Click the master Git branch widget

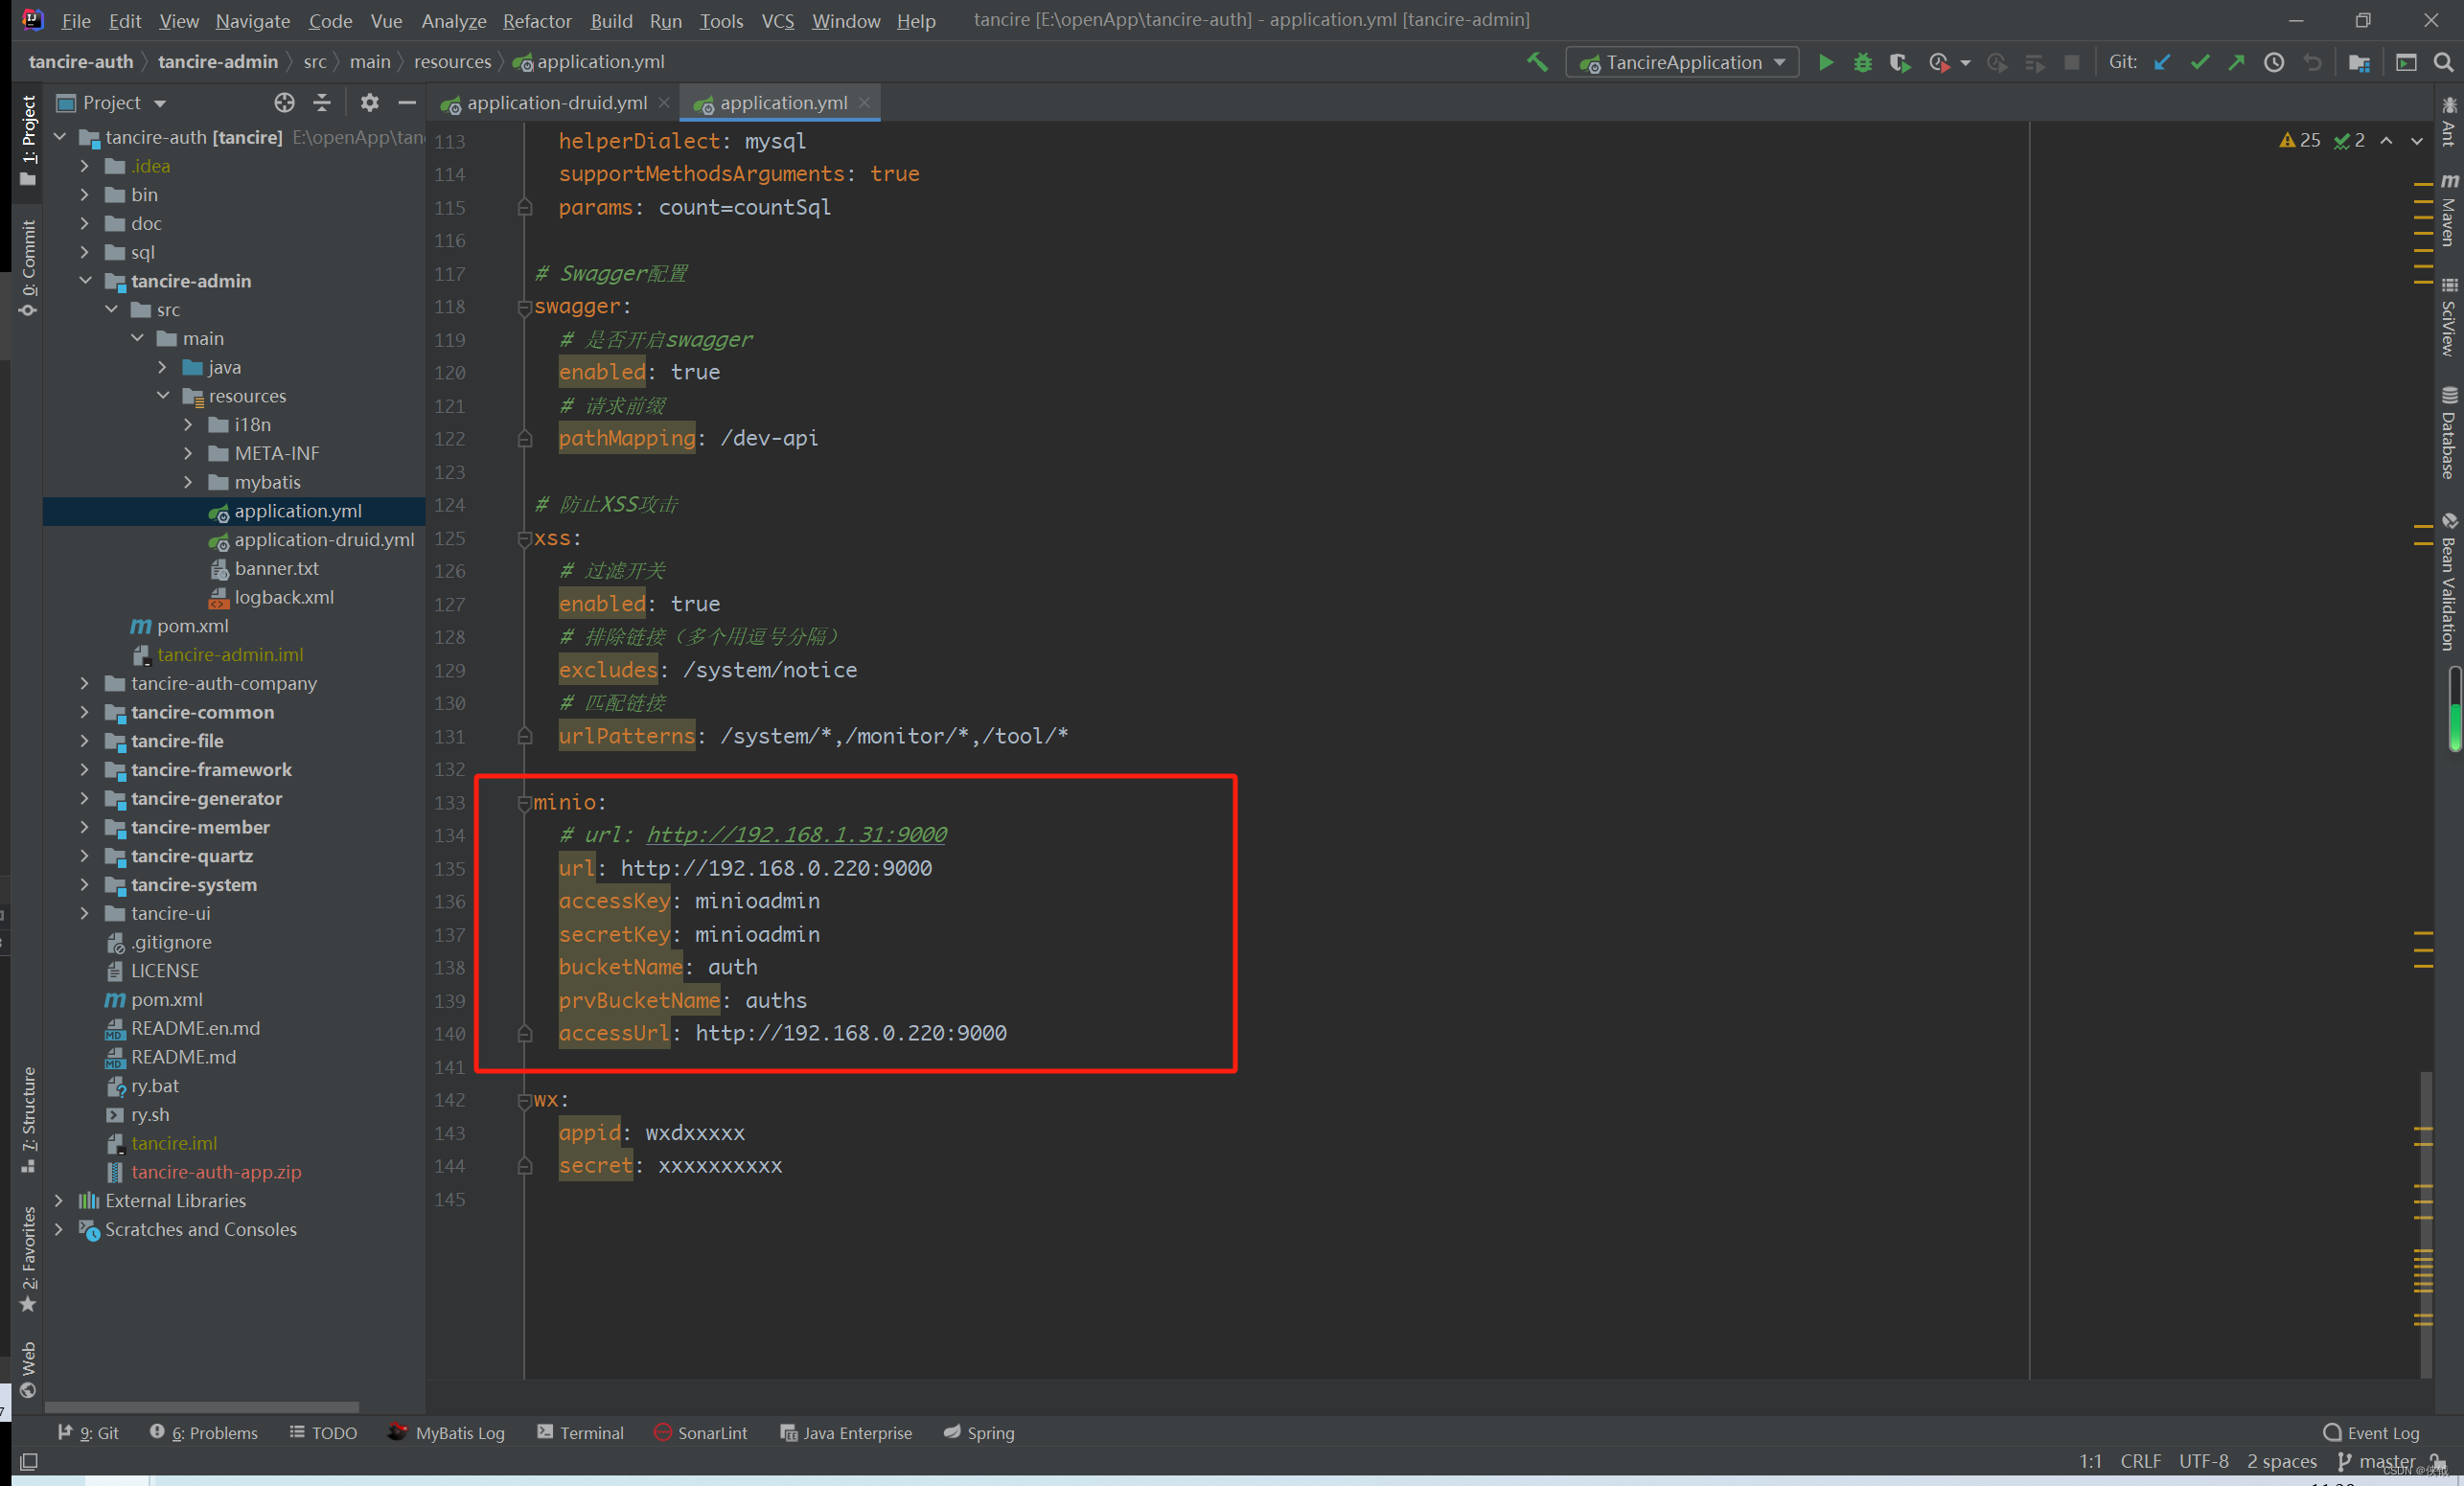pos(2376,1461)
